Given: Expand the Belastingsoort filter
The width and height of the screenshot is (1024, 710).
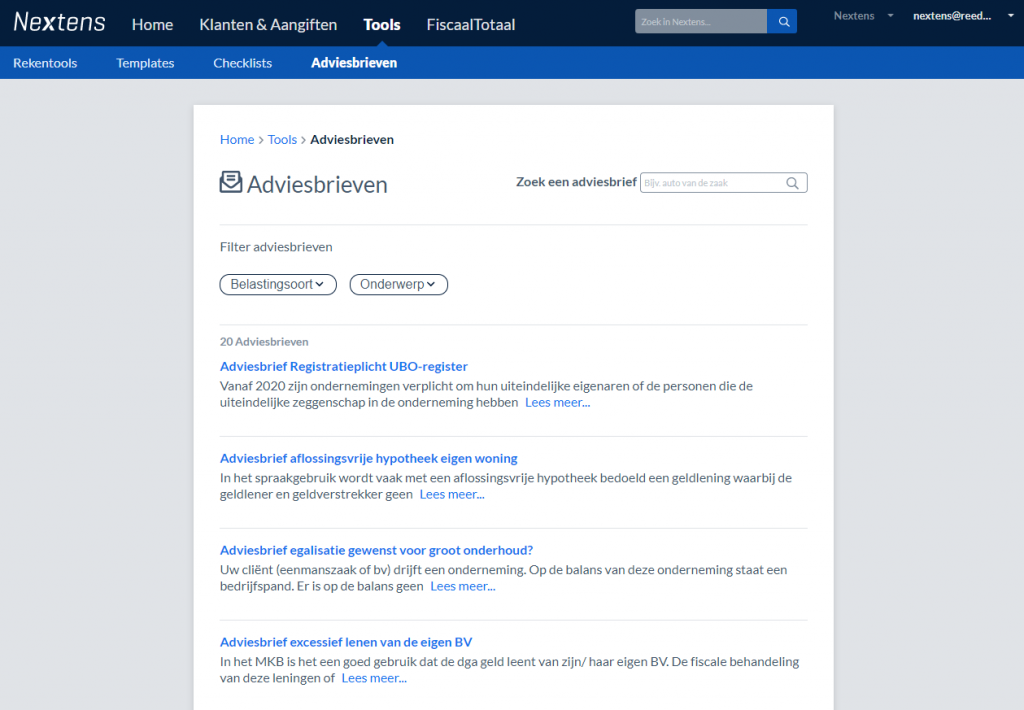Looking at the screenshot, I should pyautogui.click(x=278, y=284).
